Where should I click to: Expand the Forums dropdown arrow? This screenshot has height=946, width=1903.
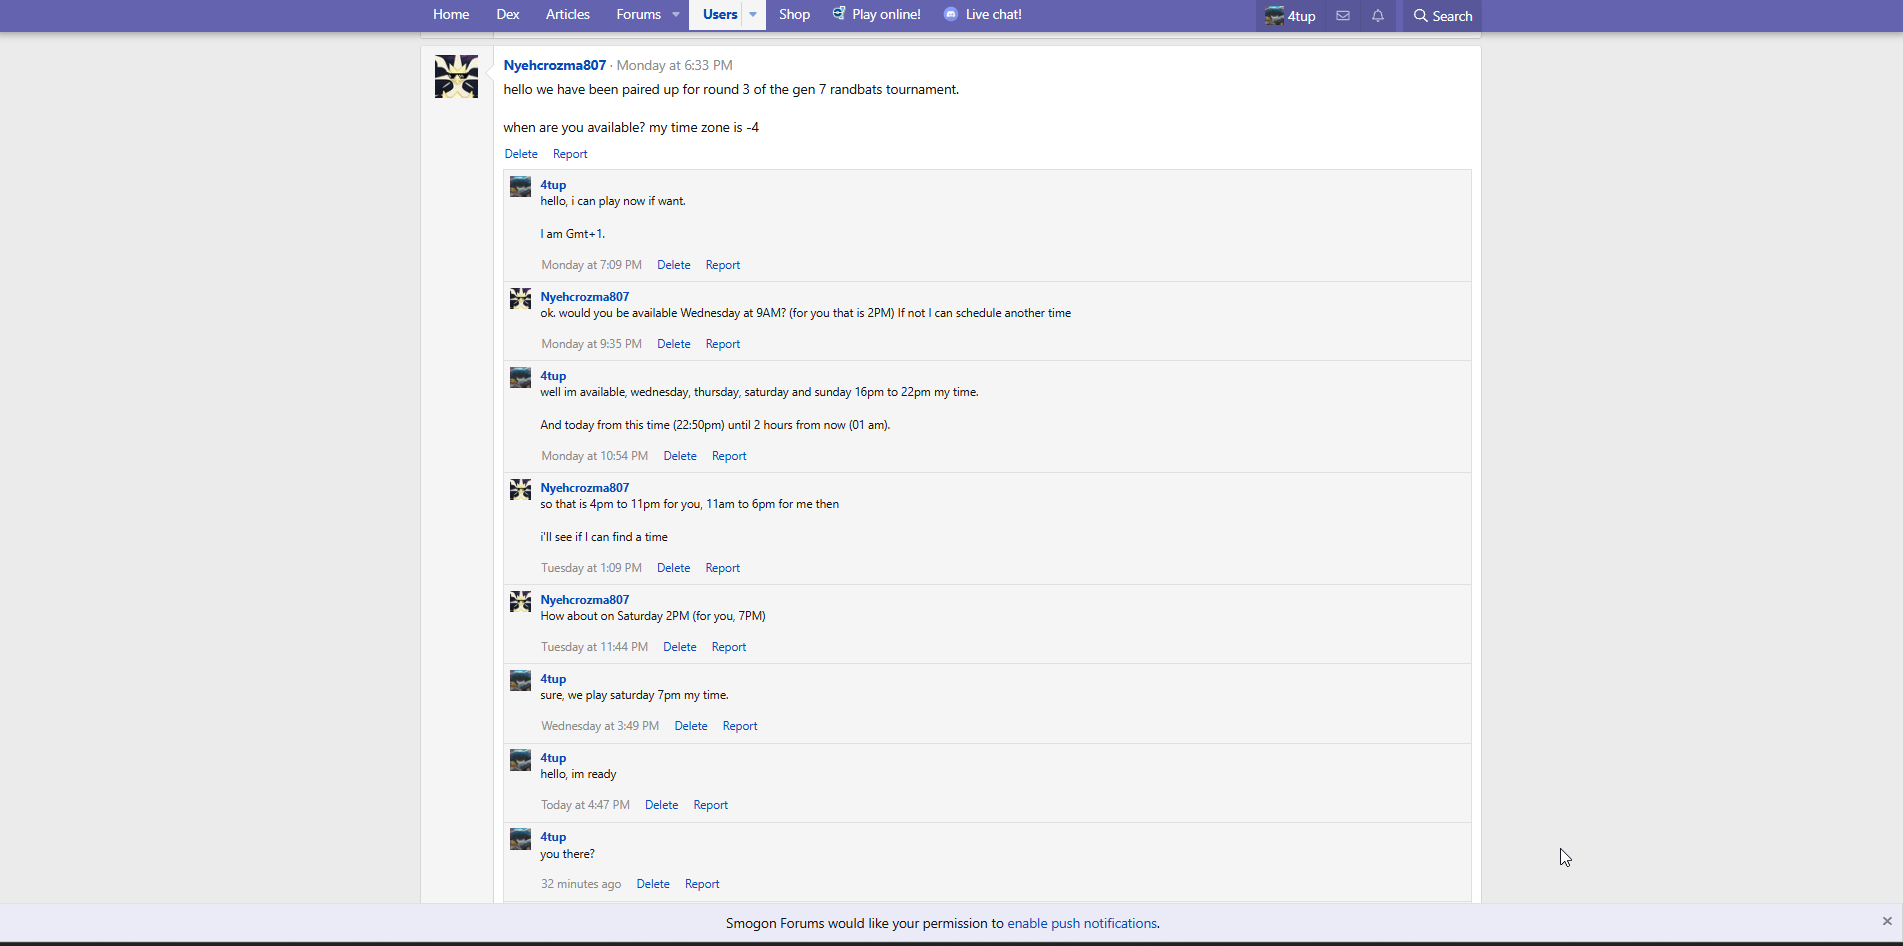[x=676, y=14]
